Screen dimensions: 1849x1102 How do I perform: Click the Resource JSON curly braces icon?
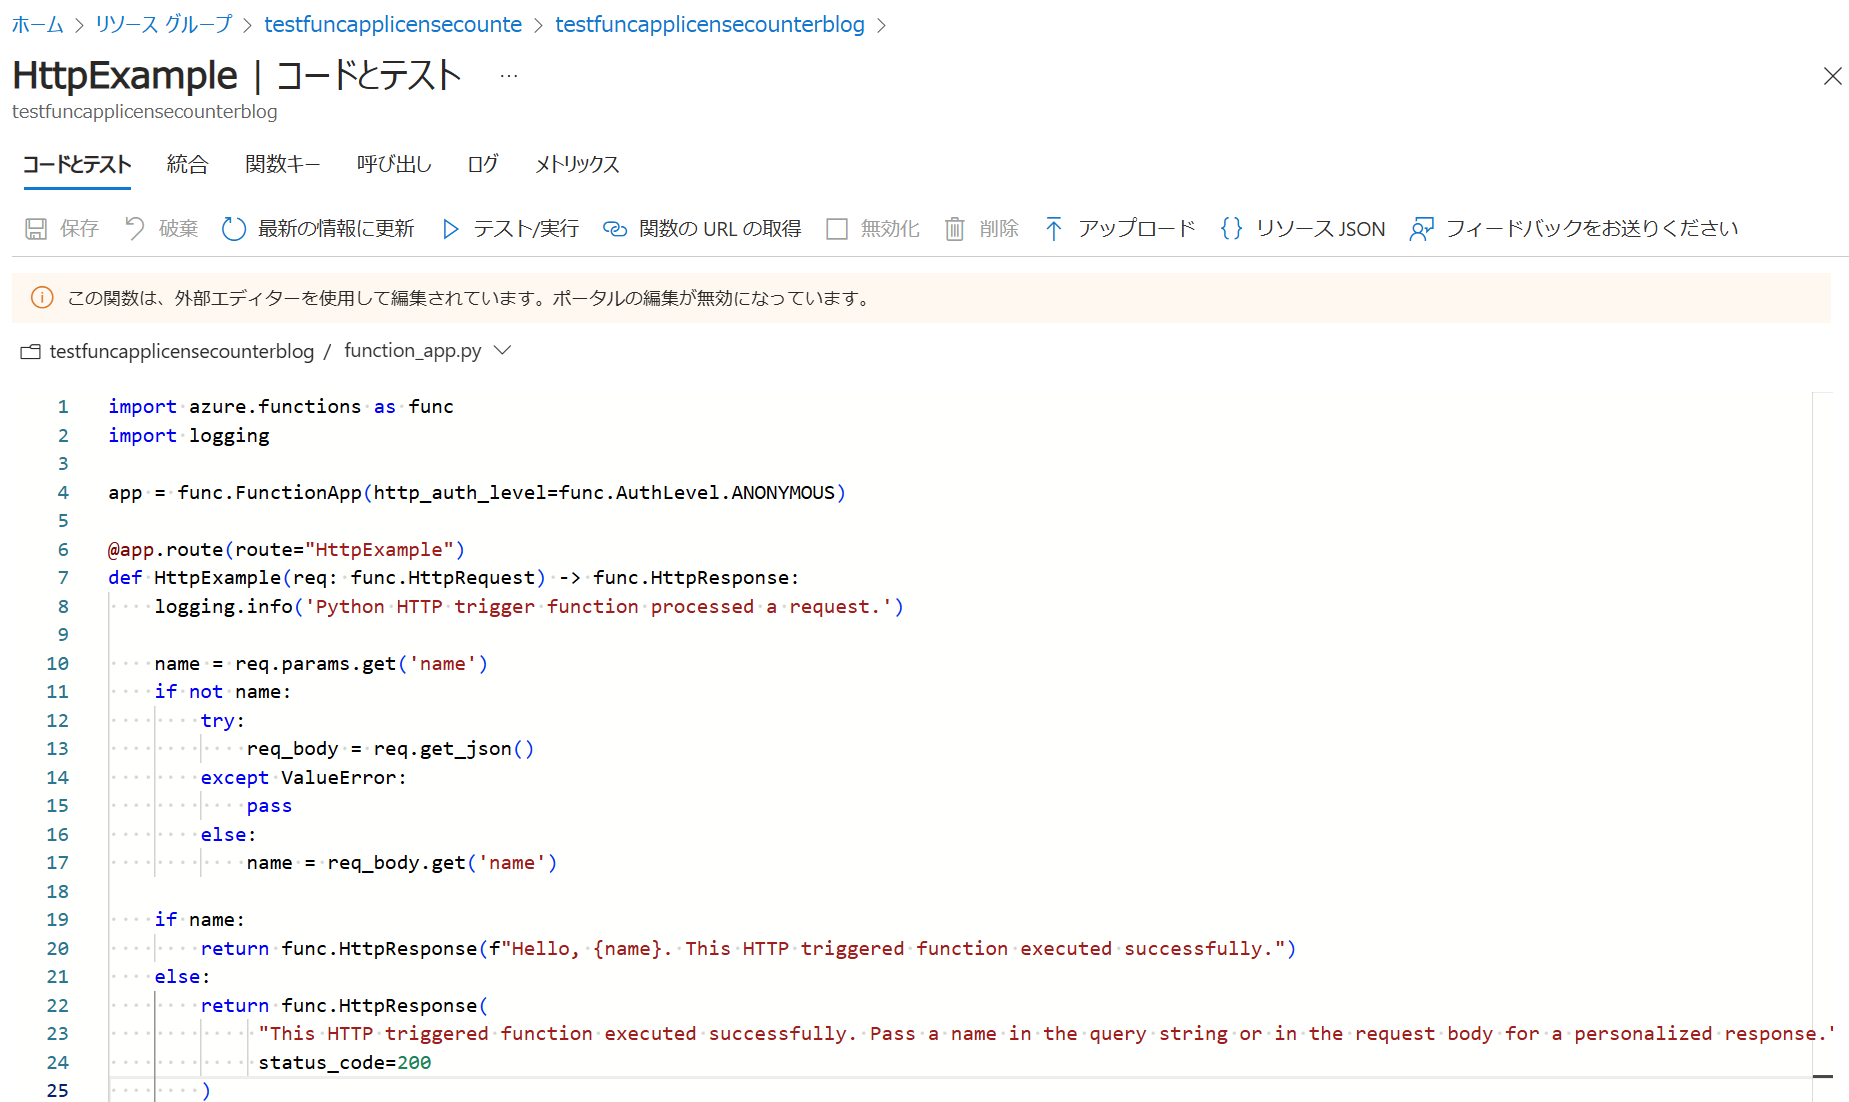point(1232,229)
